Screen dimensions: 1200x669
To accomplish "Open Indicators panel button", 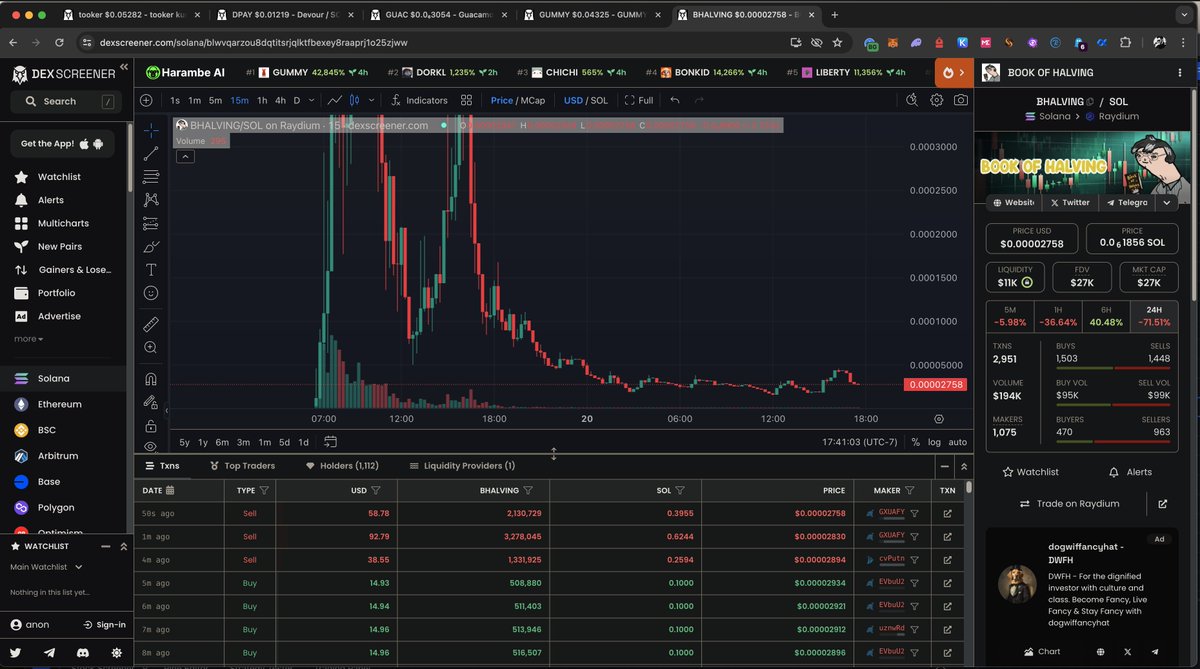I will (420, 100).
